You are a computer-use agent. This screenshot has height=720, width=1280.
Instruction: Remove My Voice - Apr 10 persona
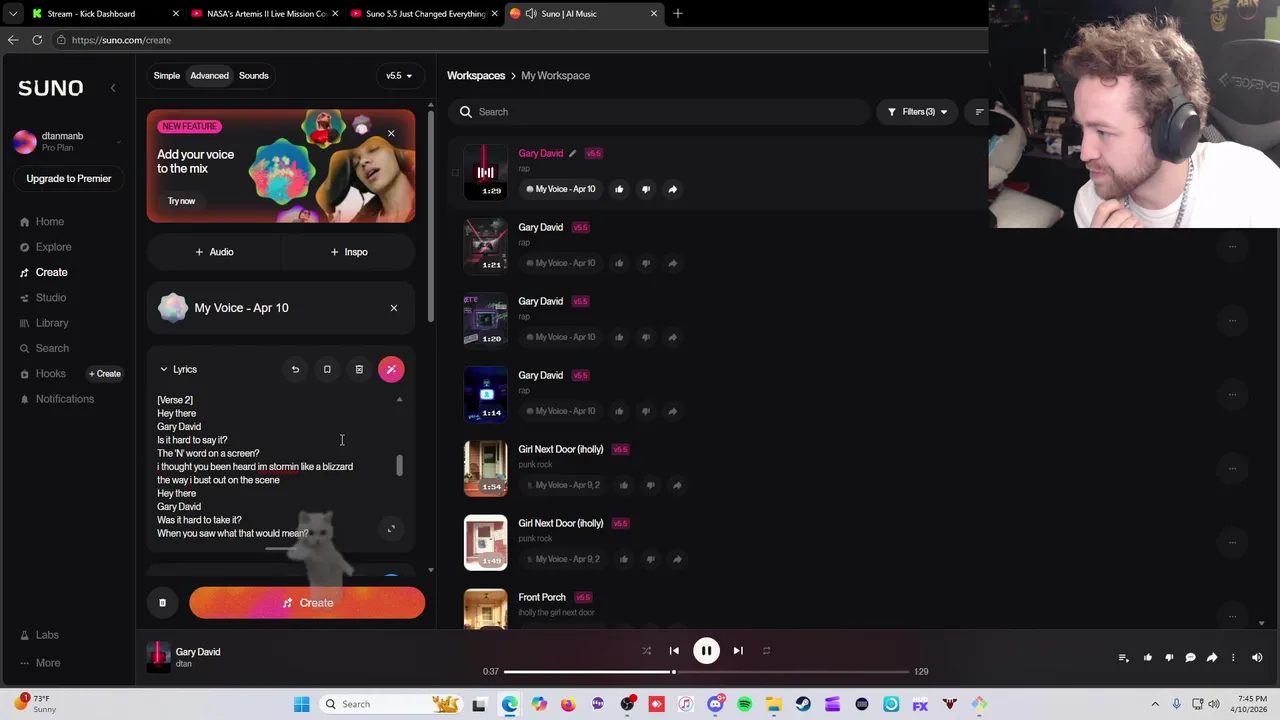pos(393,308)
